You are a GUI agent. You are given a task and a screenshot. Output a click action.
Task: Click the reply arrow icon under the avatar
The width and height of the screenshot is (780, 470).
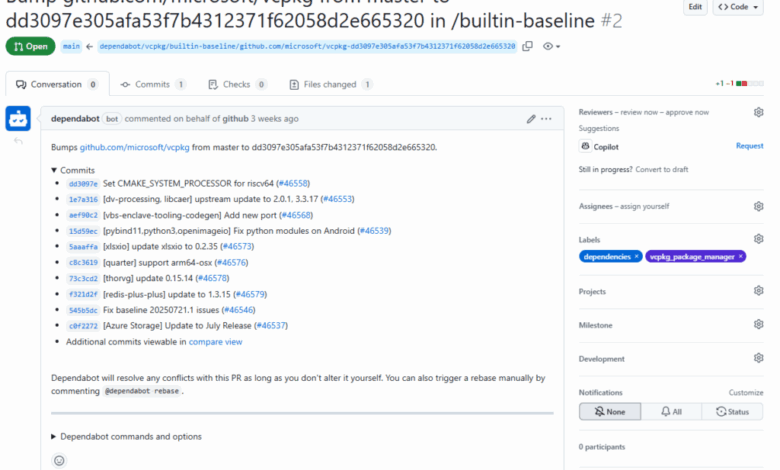coord(18,141)
